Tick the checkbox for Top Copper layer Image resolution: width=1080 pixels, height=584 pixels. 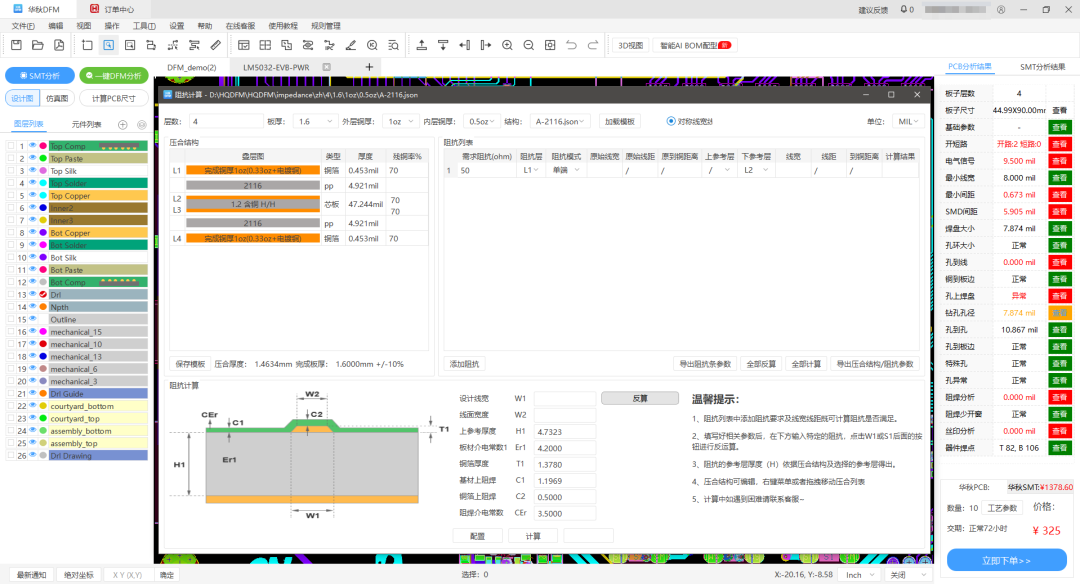(x=10, y=196)
